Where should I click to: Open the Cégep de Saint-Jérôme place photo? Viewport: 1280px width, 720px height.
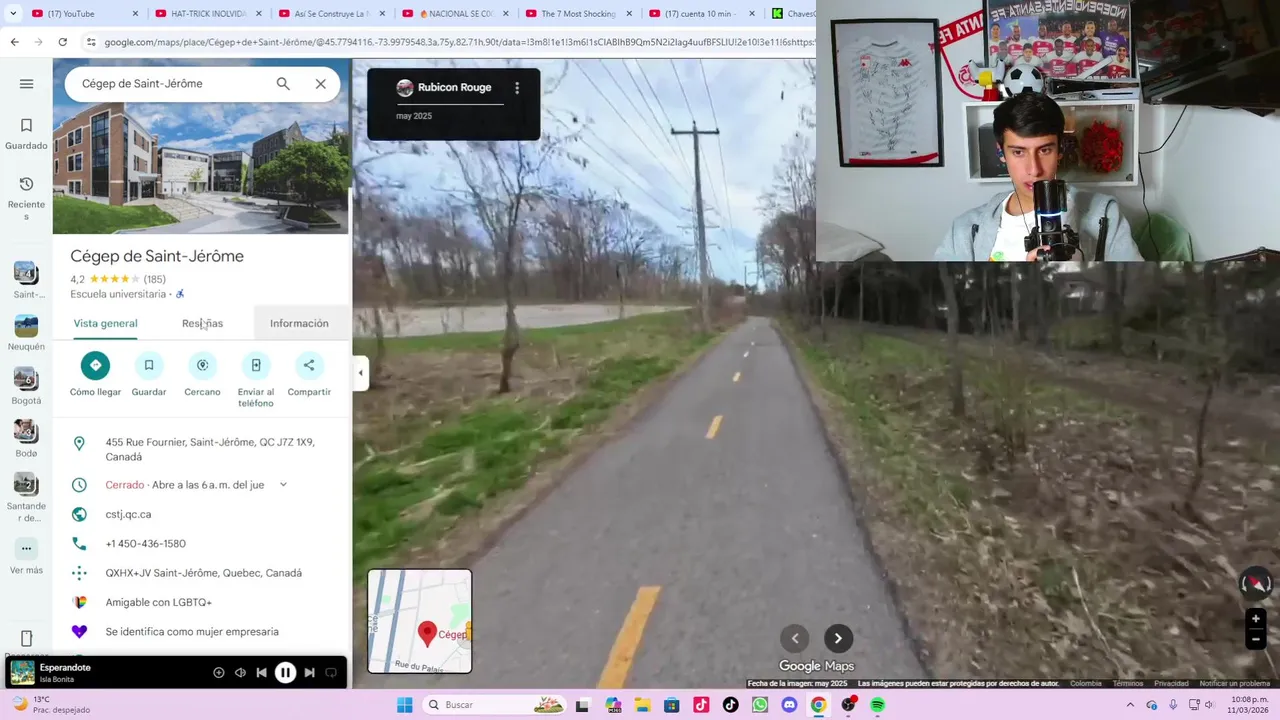click(201, 169)
